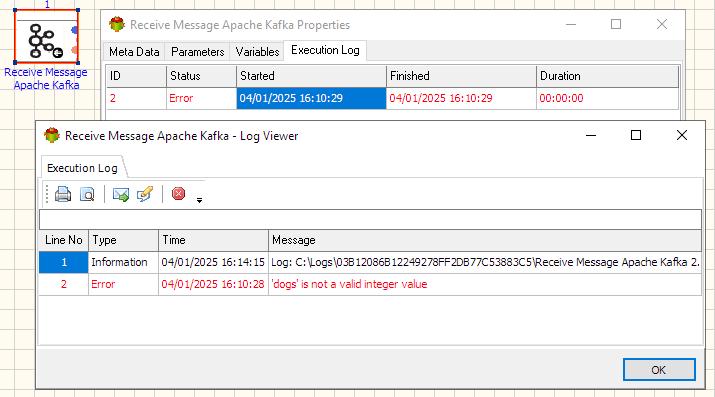Switch to the Meta Data tab
The image size is (715, 397).
click(x=134, y=52)
